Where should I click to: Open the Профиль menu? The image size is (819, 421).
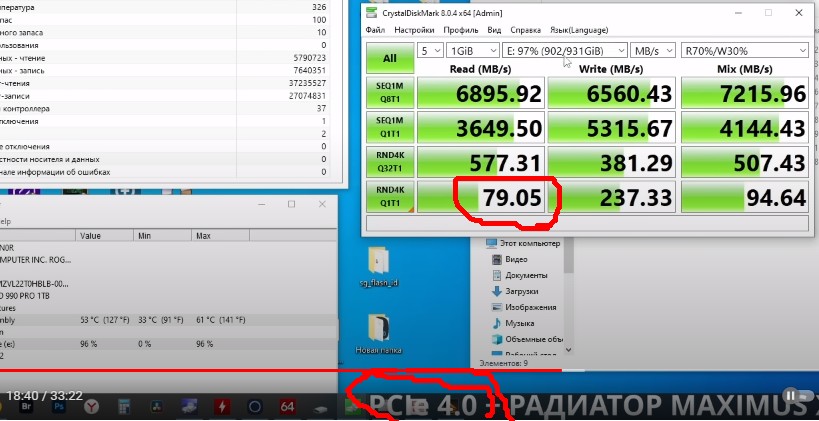[x=461, y=30]
